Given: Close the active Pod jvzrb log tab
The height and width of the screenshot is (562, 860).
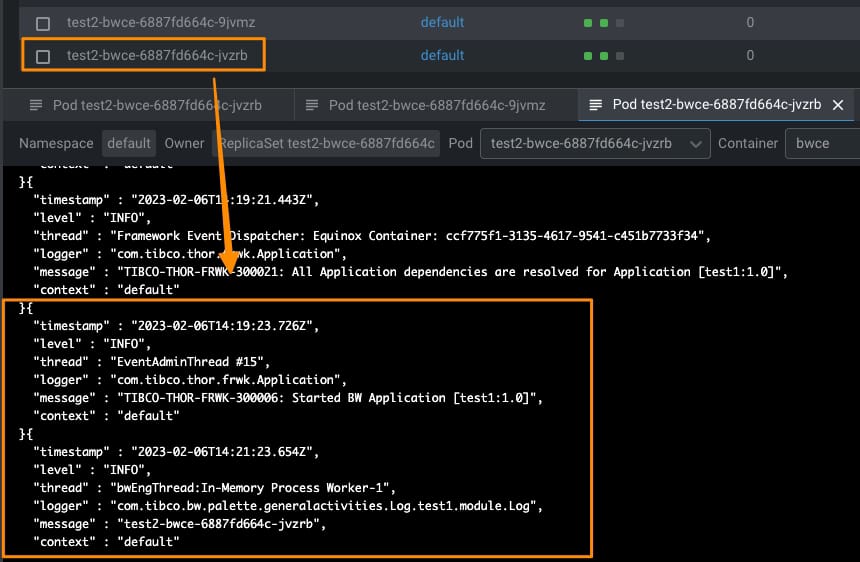Looking at the screenshot, I should tap(838, 105).
